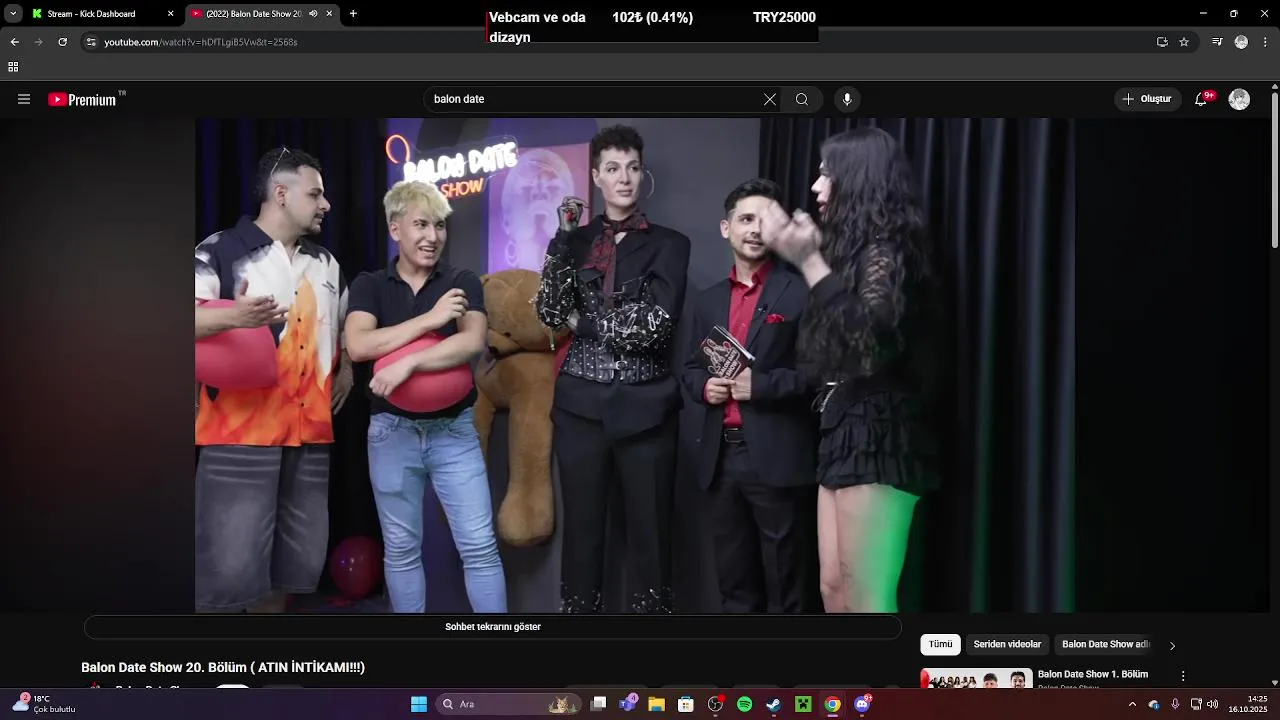1280x720 pixels.
Task: Open YouTube notifications bell
Action: pos(1201,99)
